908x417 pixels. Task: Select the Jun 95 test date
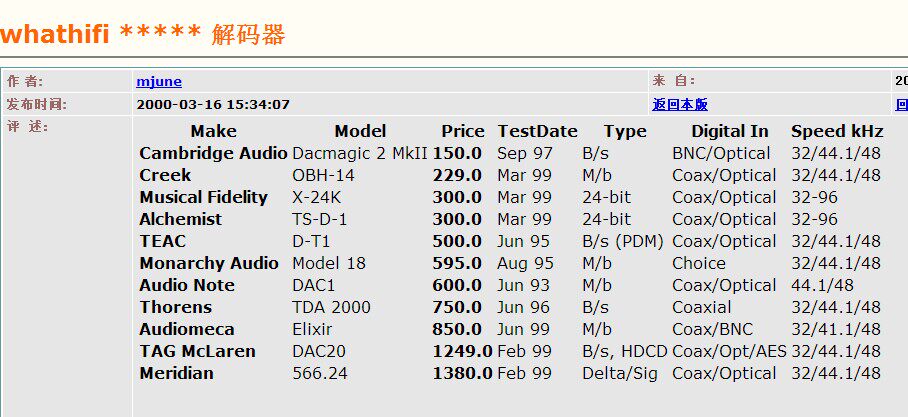pos(523,242)
